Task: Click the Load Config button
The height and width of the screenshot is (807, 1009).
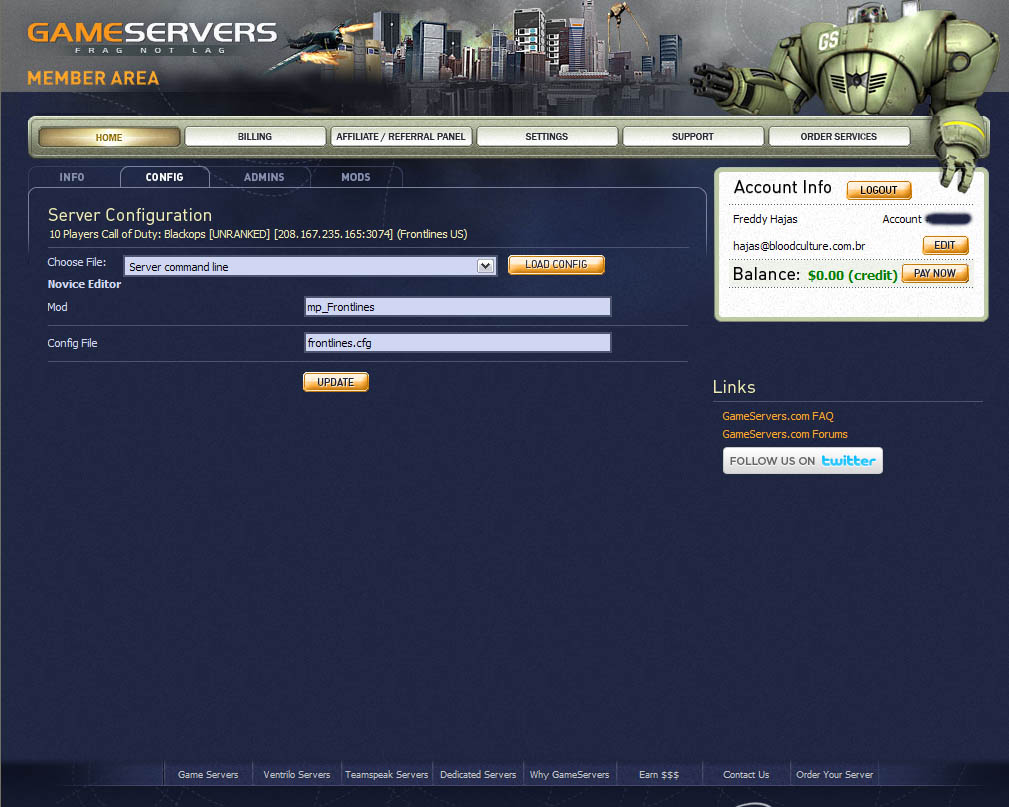Action: click(556, 264)
